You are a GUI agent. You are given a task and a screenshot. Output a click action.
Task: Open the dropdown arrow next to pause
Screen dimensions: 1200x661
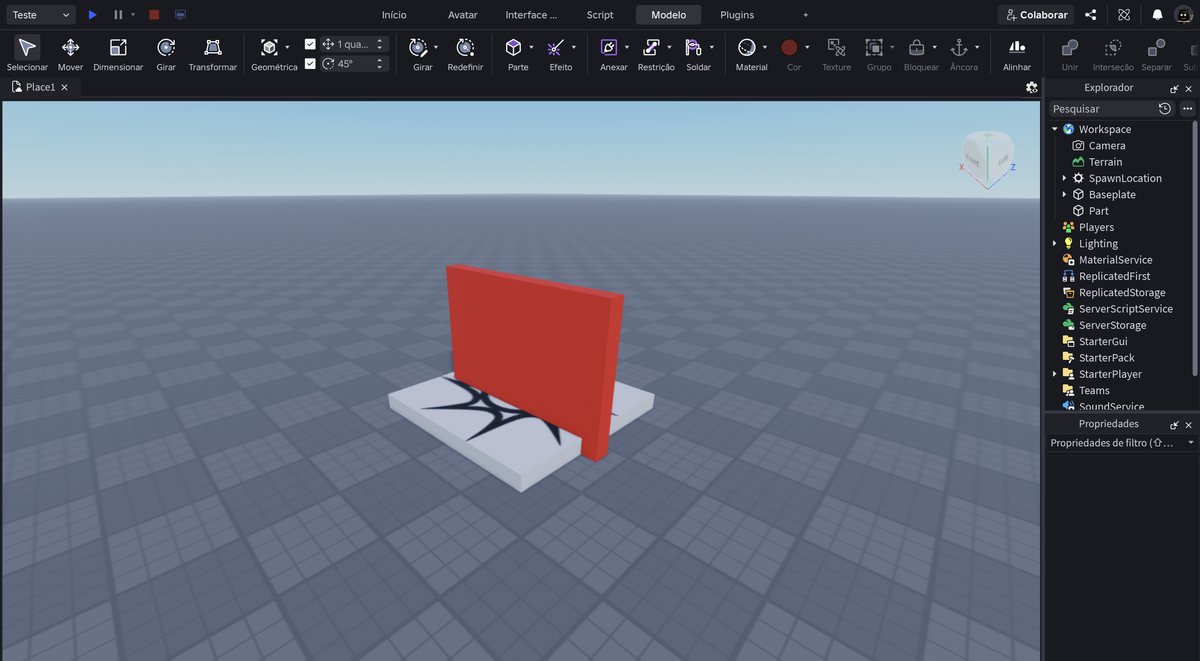[133, 15]
